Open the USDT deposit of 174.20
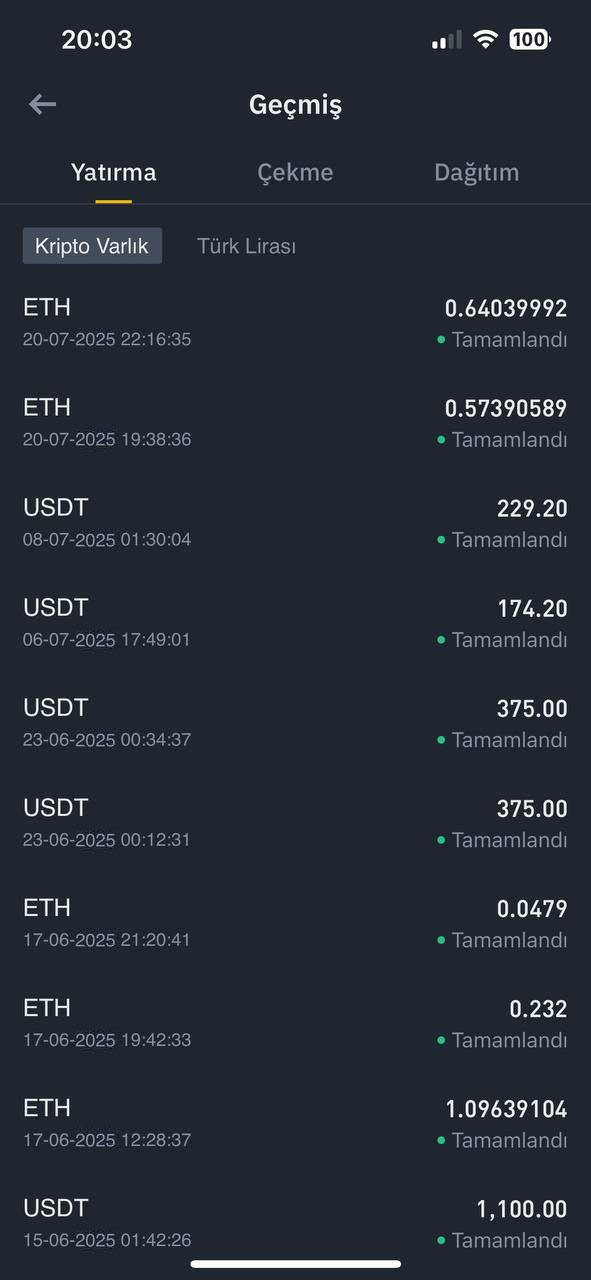Image resolution: width=591 pixels, height=1280 pixels. tap(295, 622)
